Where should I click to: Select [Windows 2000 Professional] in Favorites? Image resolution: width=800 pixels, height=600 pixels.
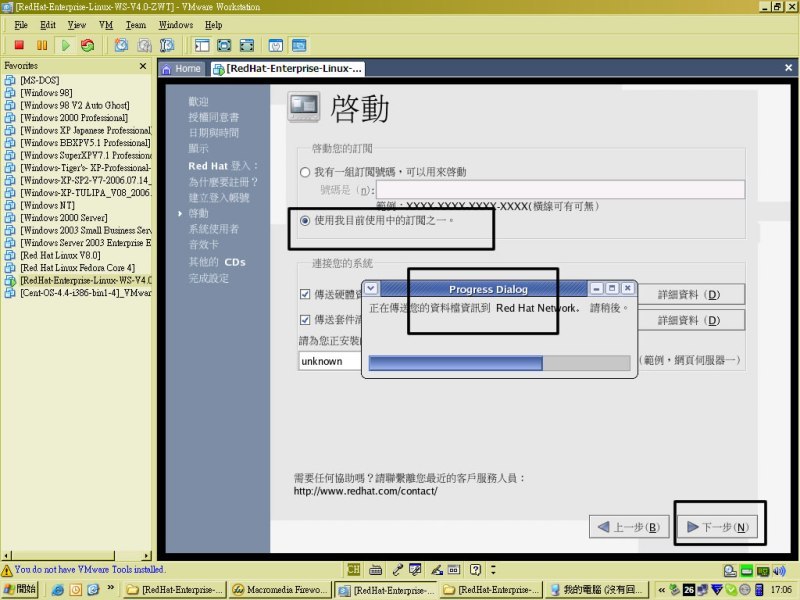(x=74, y=117)
